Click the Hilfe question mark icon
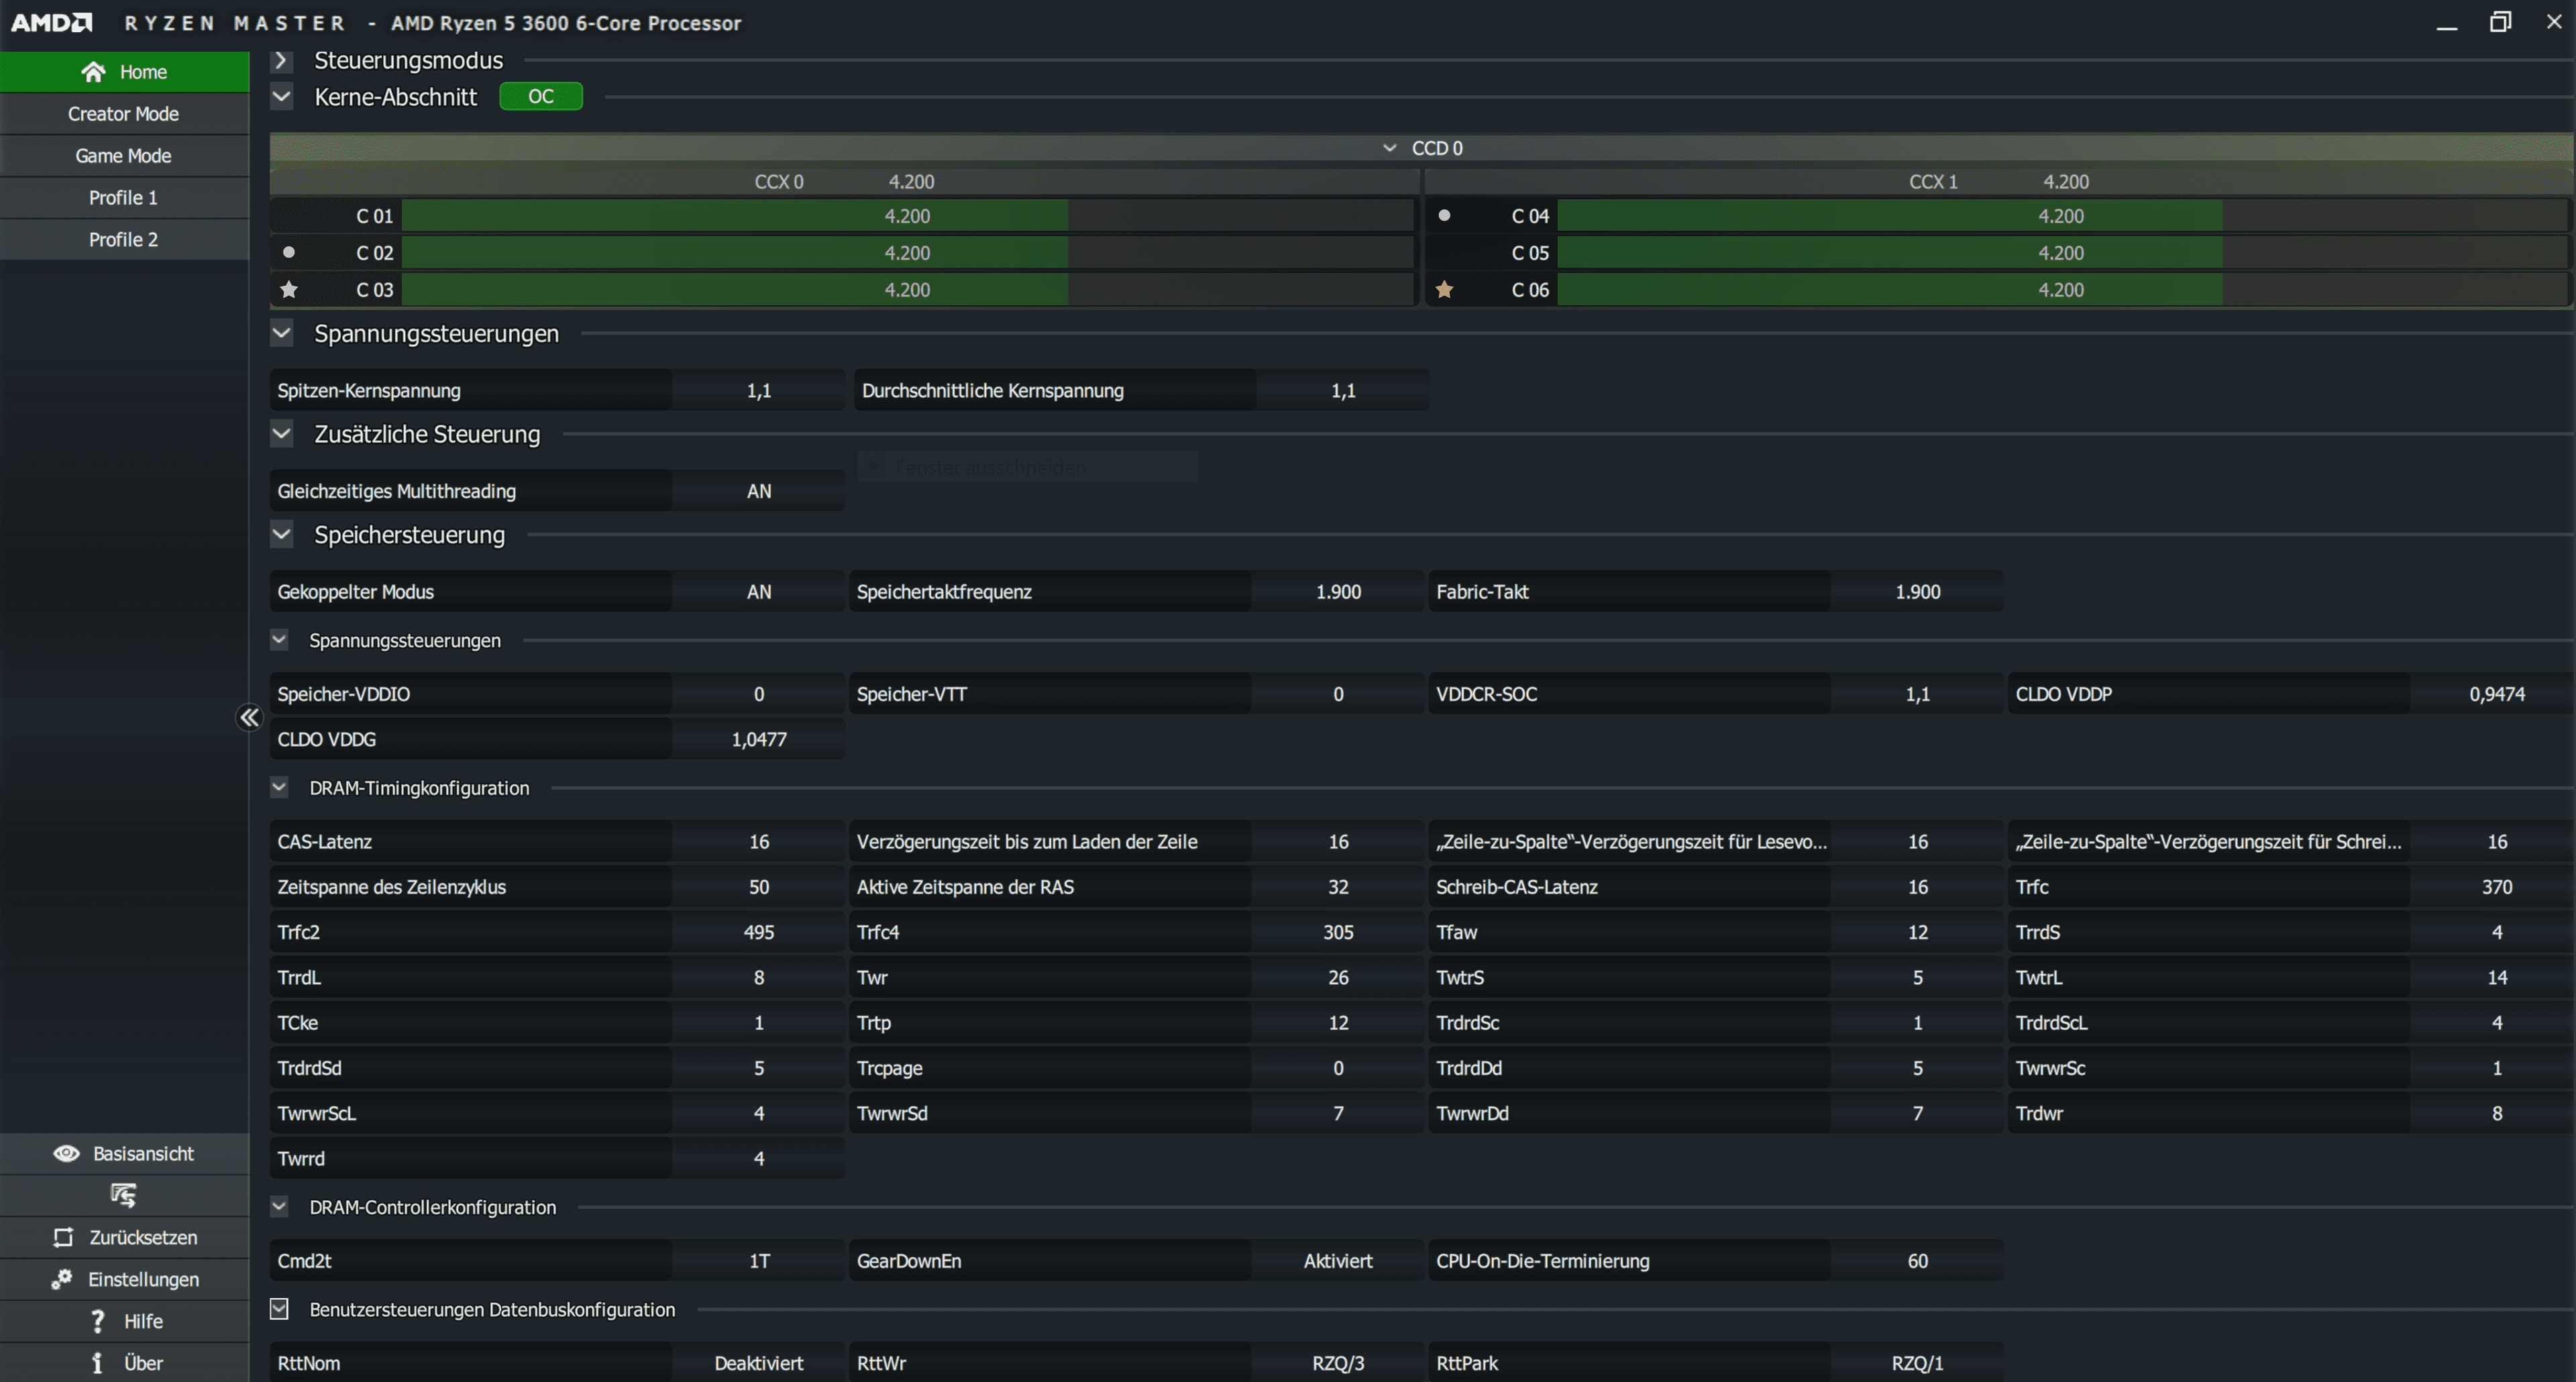 (x=97, y=1321)
